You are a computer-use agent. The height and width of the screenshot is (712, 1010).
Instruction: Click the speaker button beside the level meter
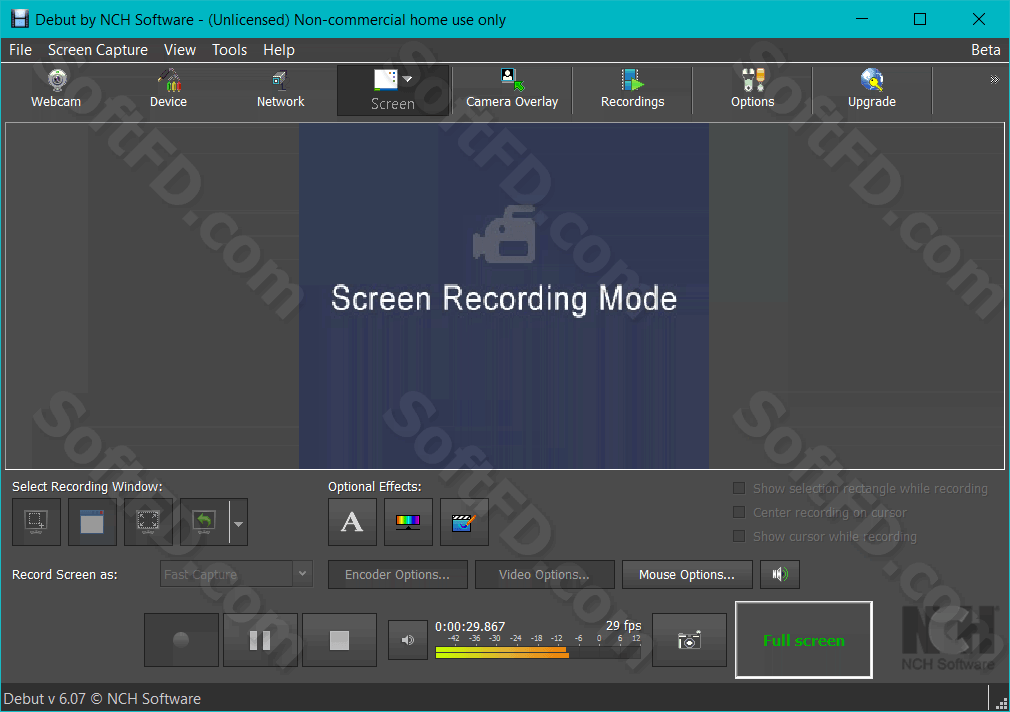[408, 640]
